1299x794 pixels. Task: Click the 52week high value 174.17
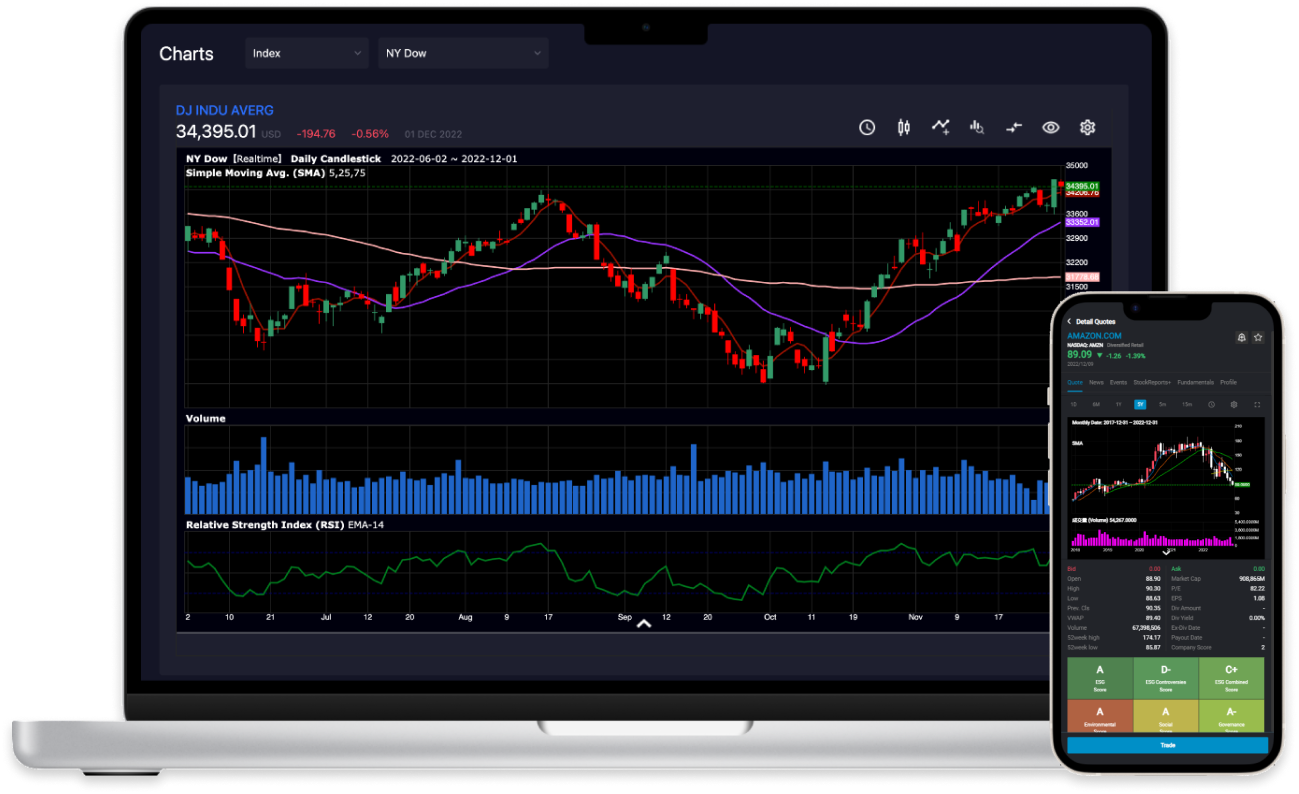1151,638
